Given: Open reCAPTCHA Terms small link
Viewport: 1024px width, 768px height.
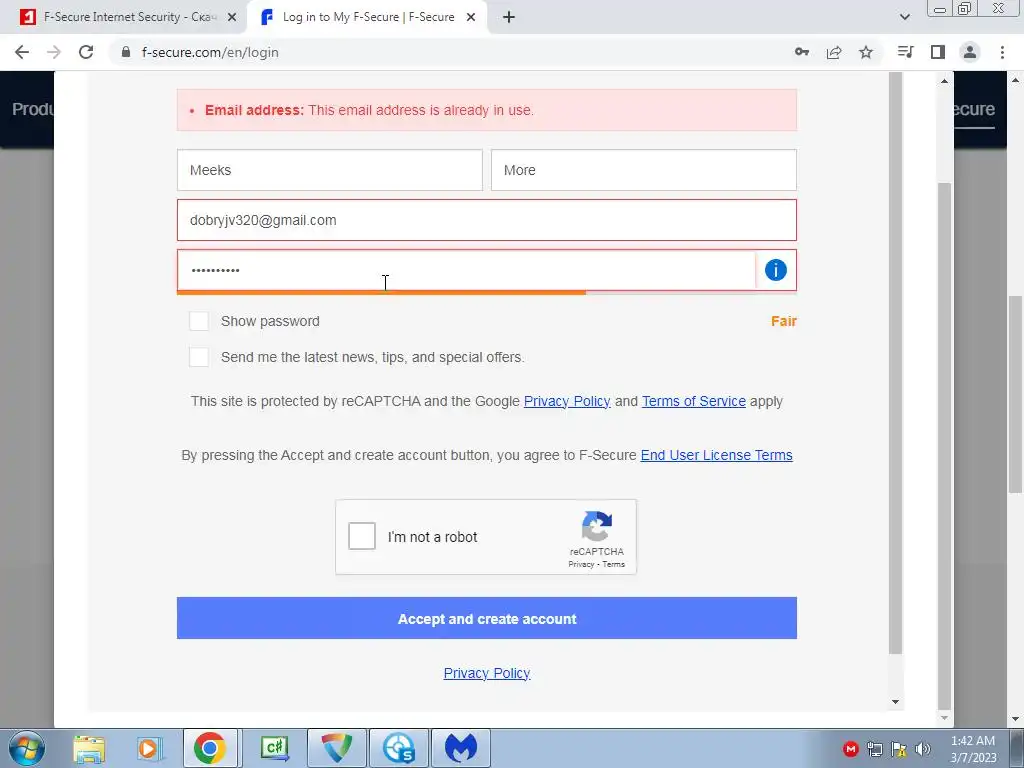Looking at the screenshot, I should tap(613, 564).
